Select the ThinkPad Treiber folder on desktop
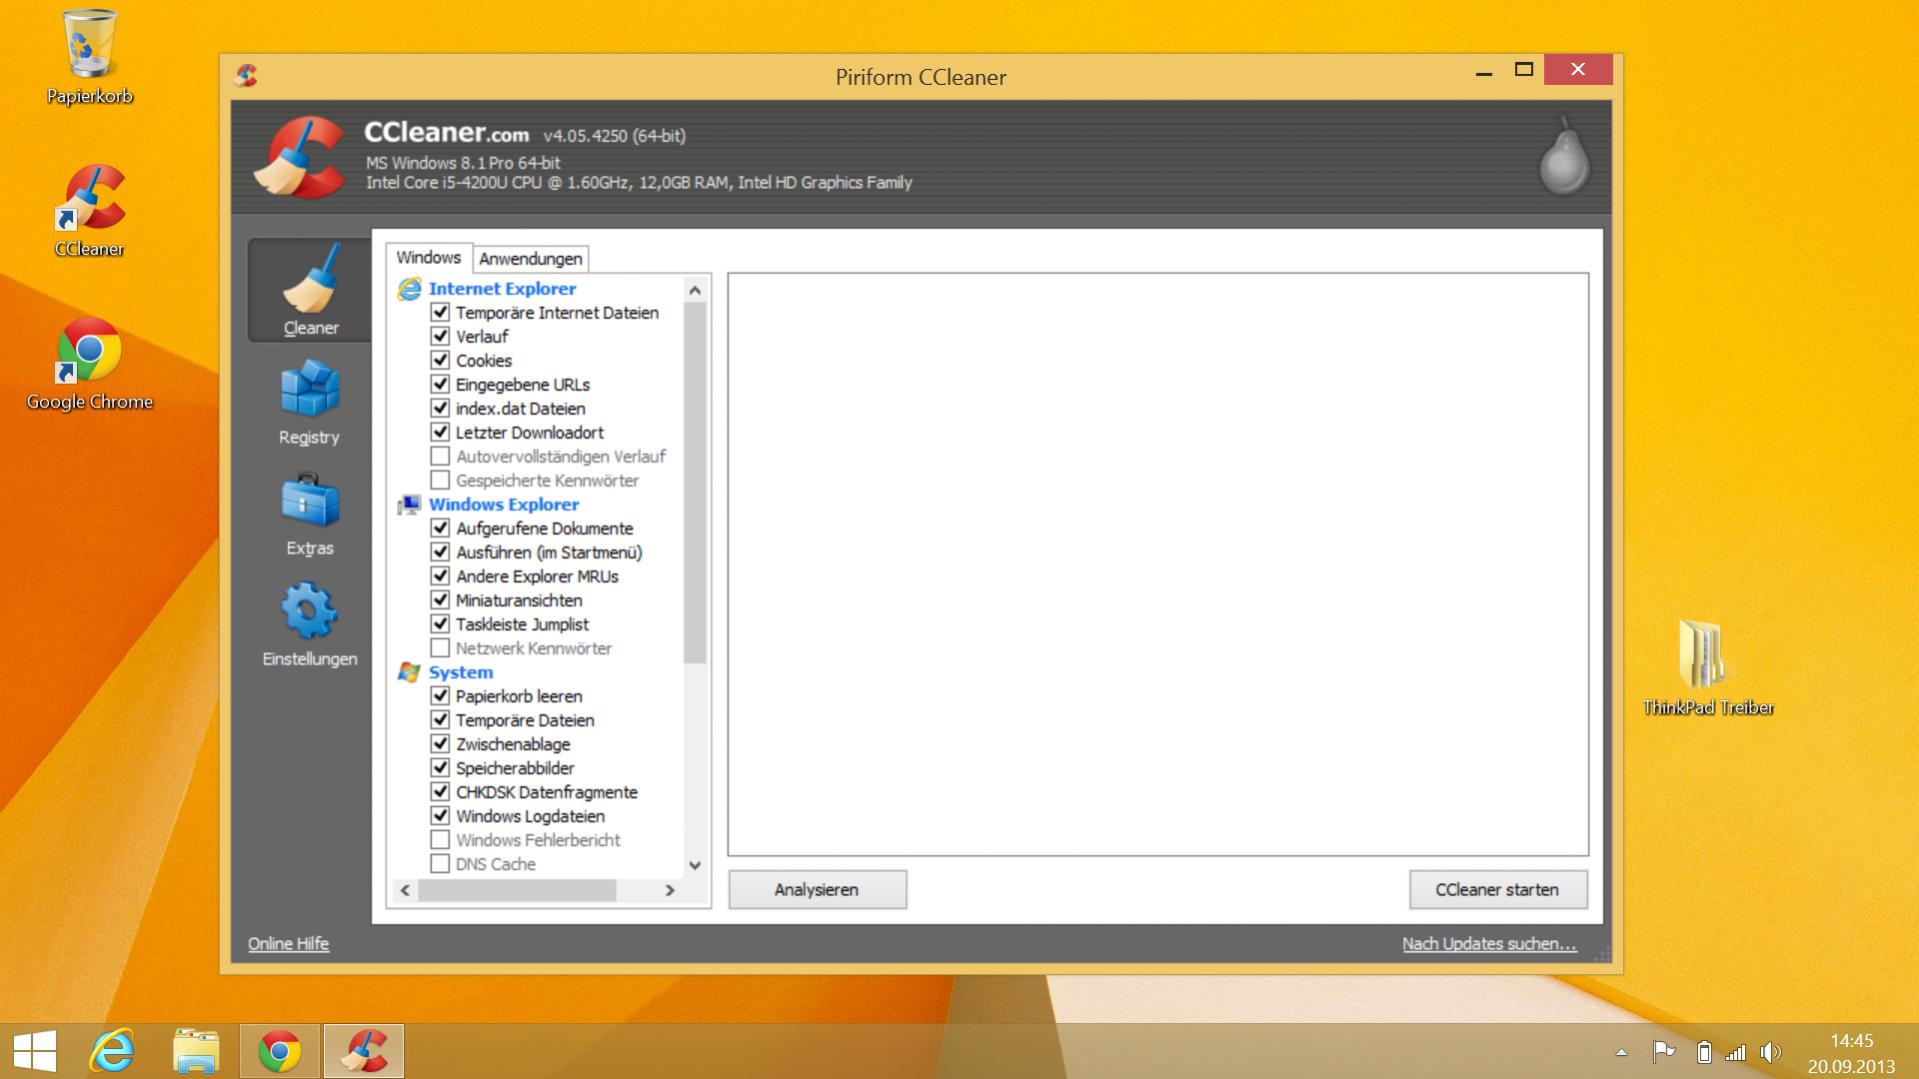Viewport: 1919px width, 1079px height. click(x=1708, y=668)
